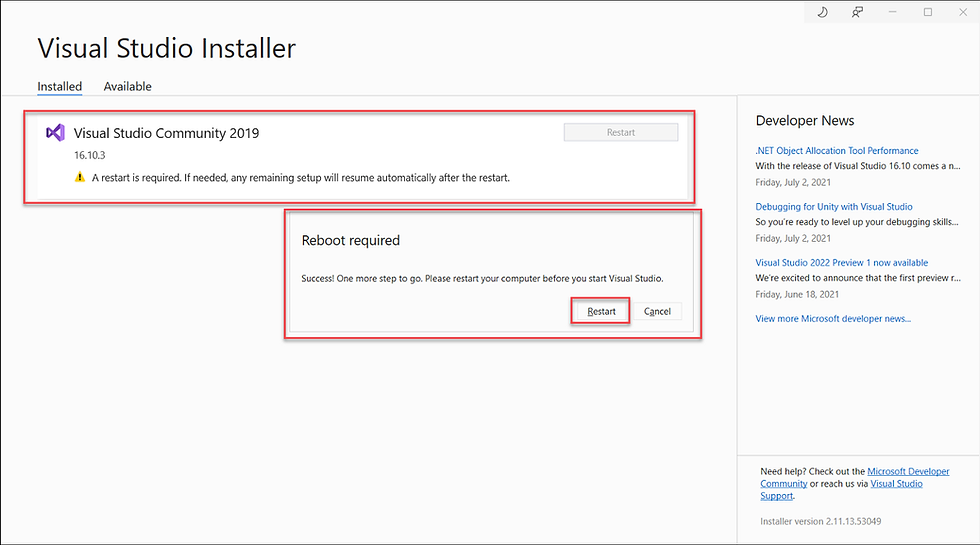The image size is (980, 545).
Task: Maximize the Visual Studio Installer window
Action: 928,12
